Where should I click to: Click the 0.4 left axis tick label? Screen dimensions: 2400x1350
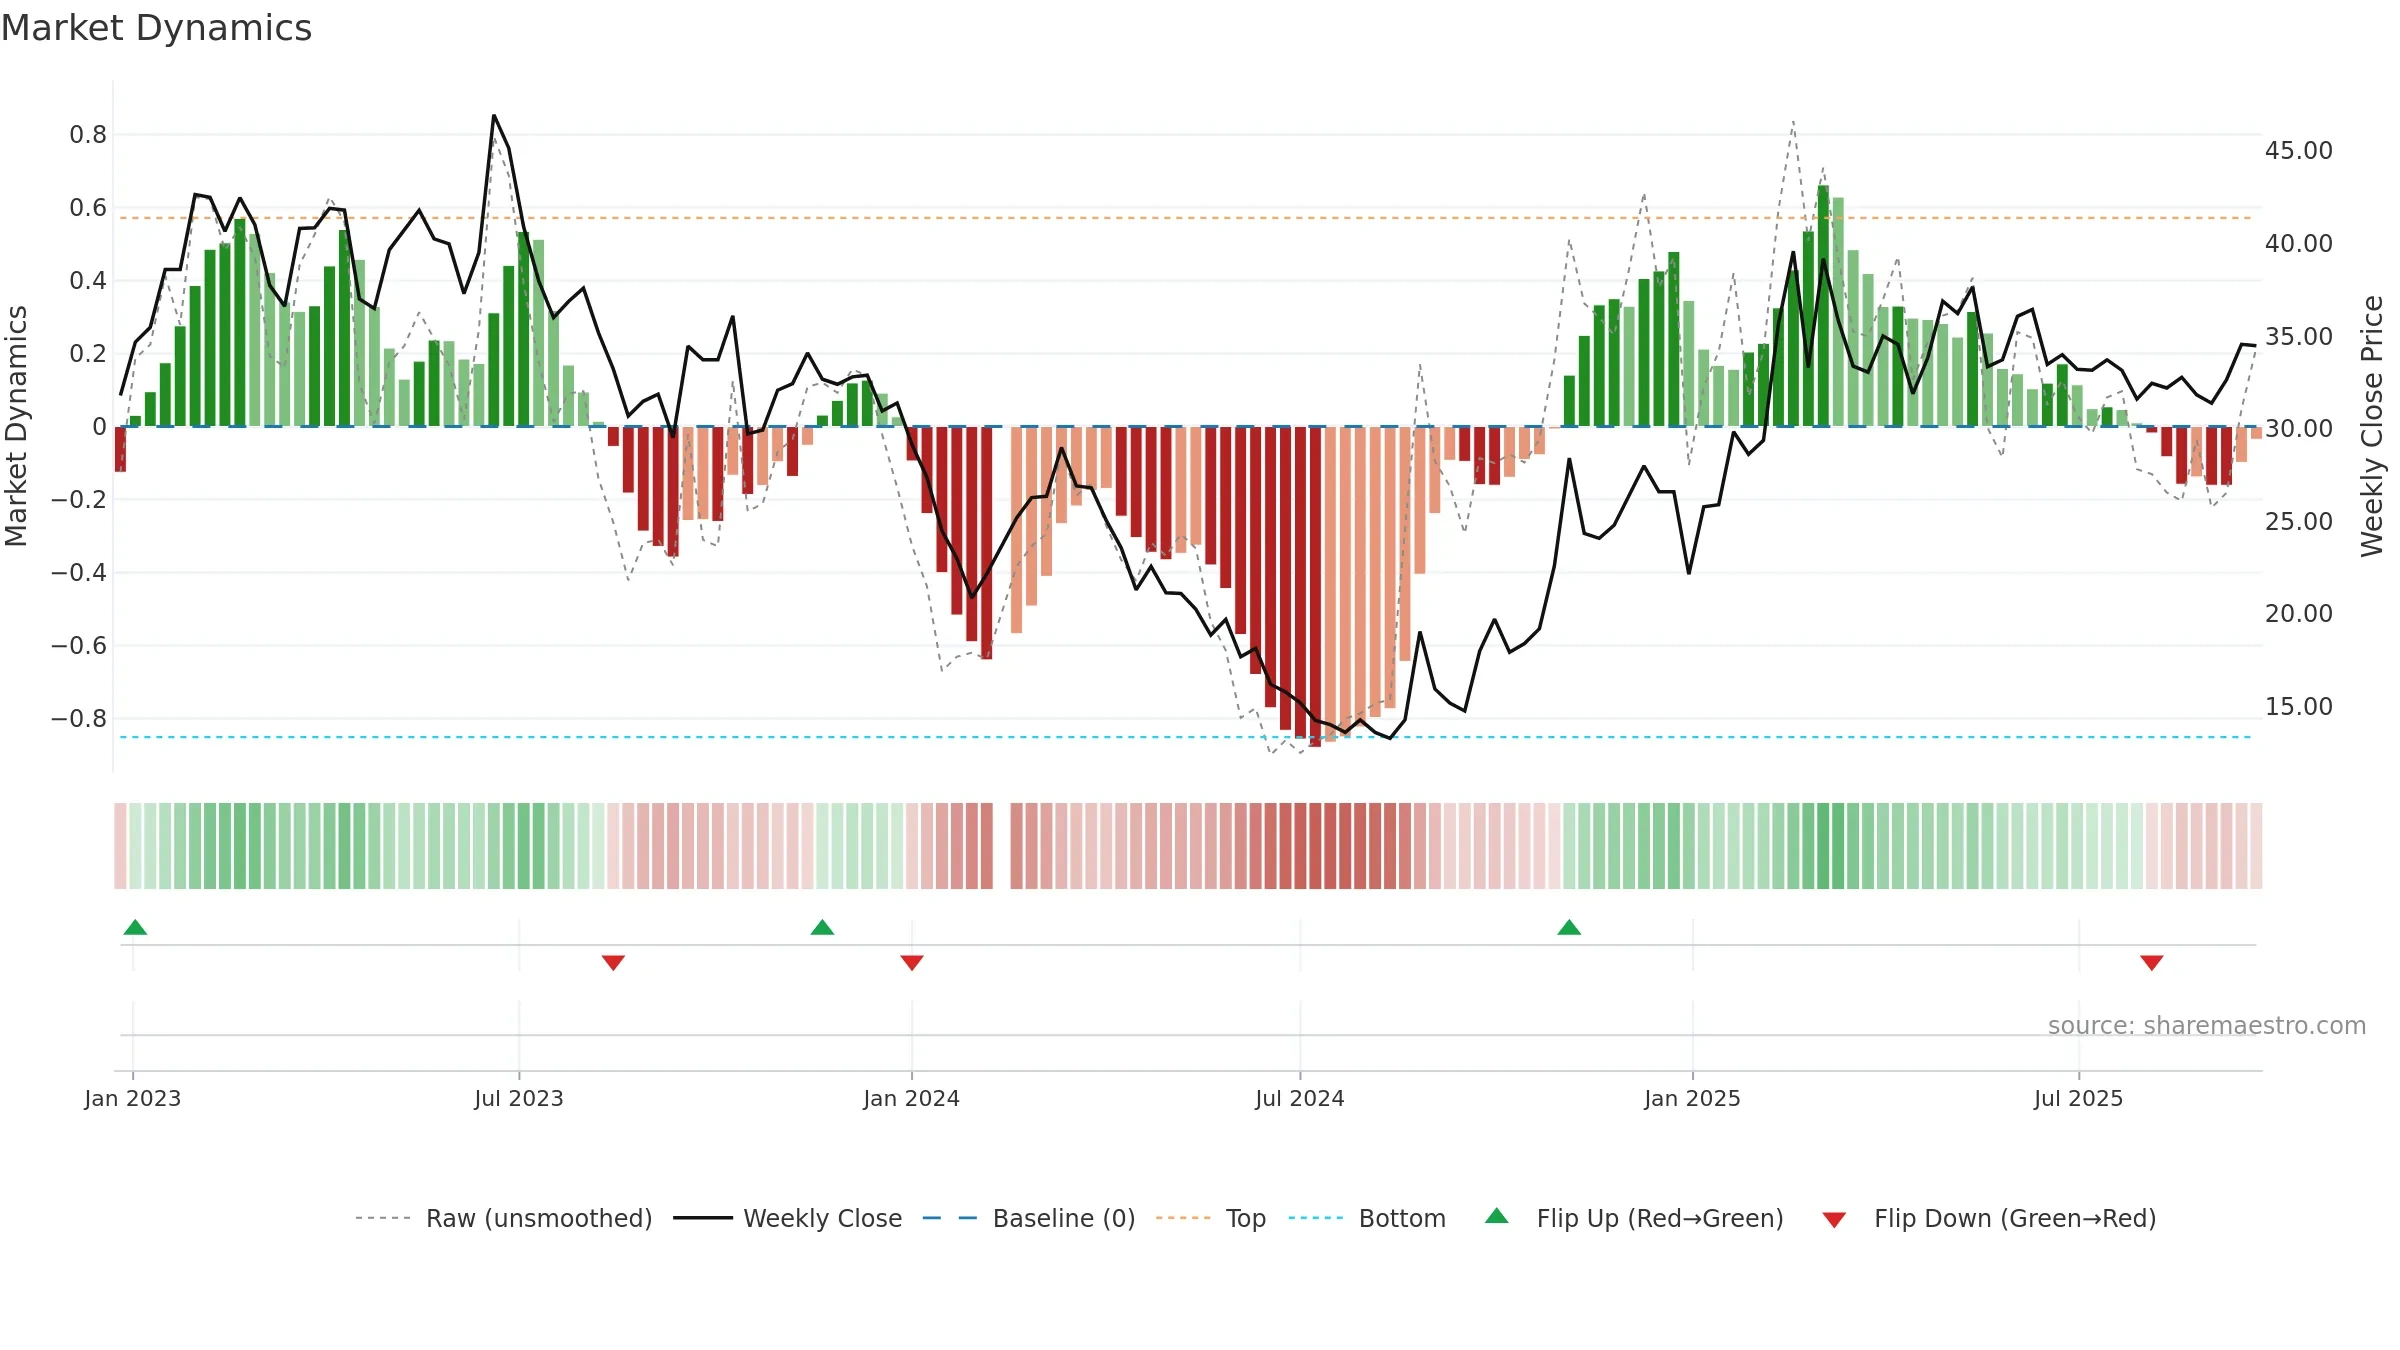88,281
